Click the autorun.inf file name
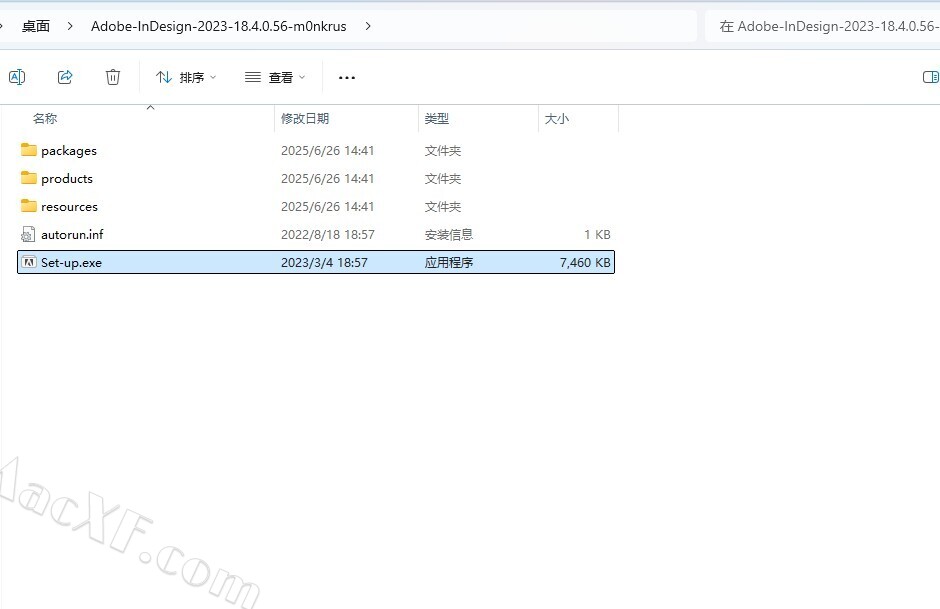This screenshot has height=609, width=940. coord(72,234)
